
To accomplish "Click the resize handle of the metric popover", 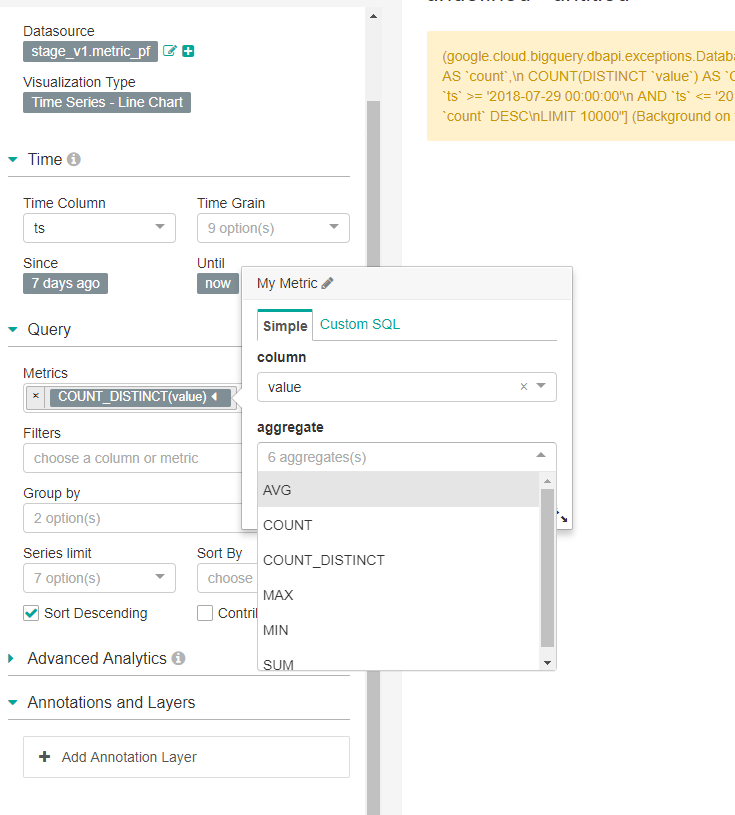I will [x=562, y=516].
